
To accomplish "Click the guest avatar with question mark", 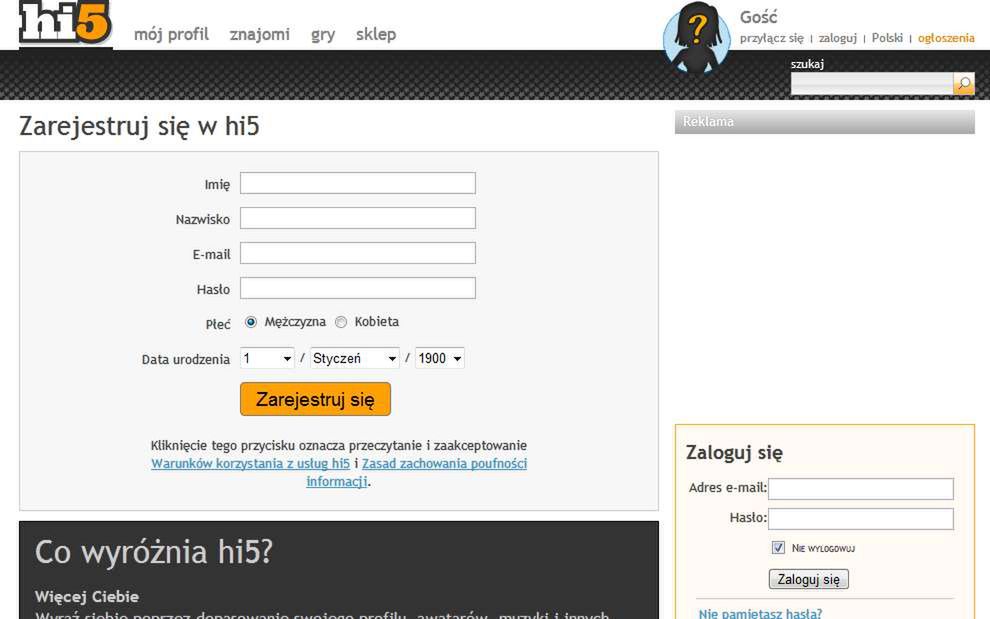I will point(696,38).
